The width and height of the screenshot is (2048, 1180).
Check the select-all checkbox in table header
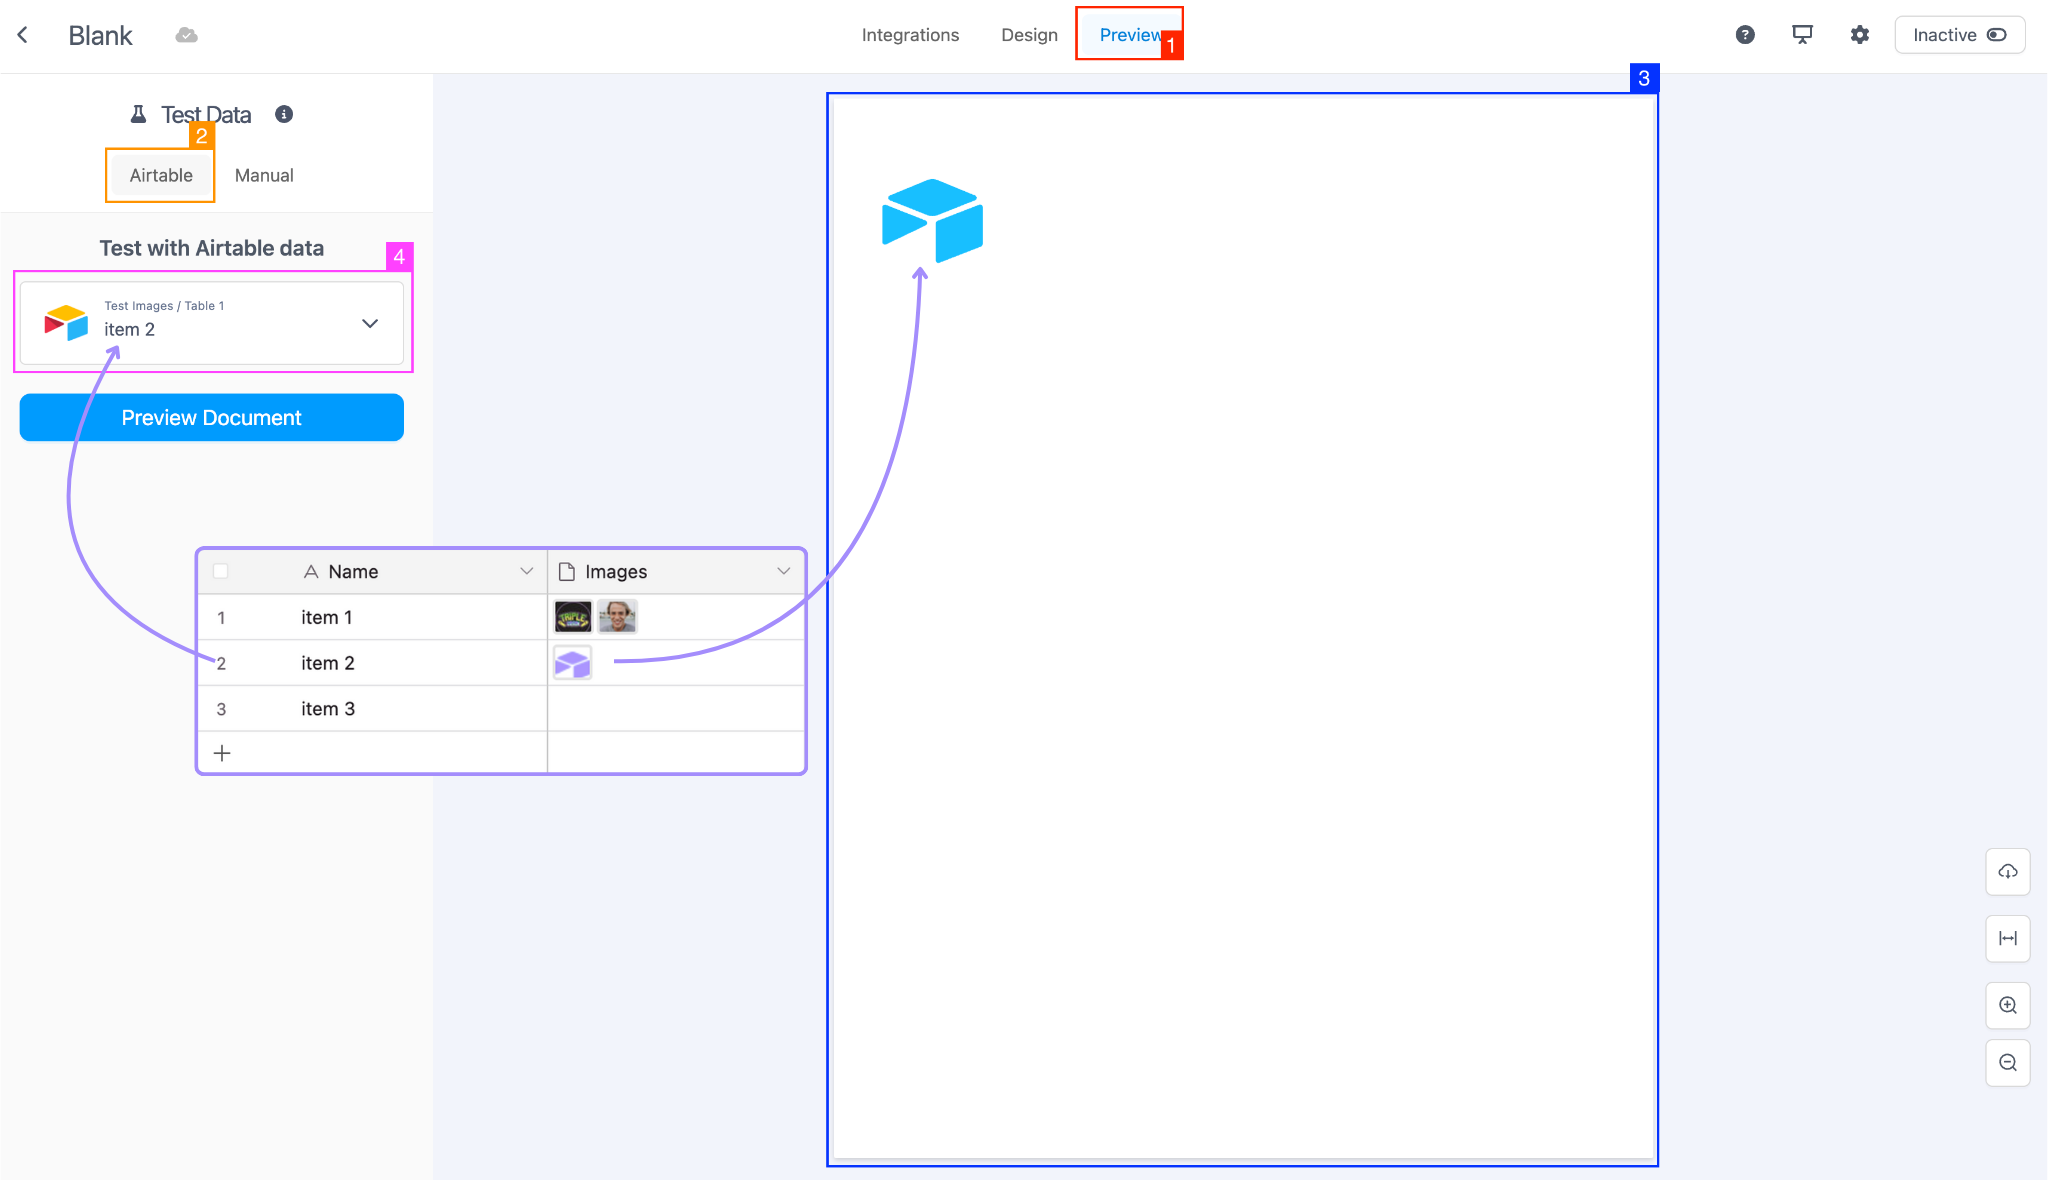tap(221, 571)
